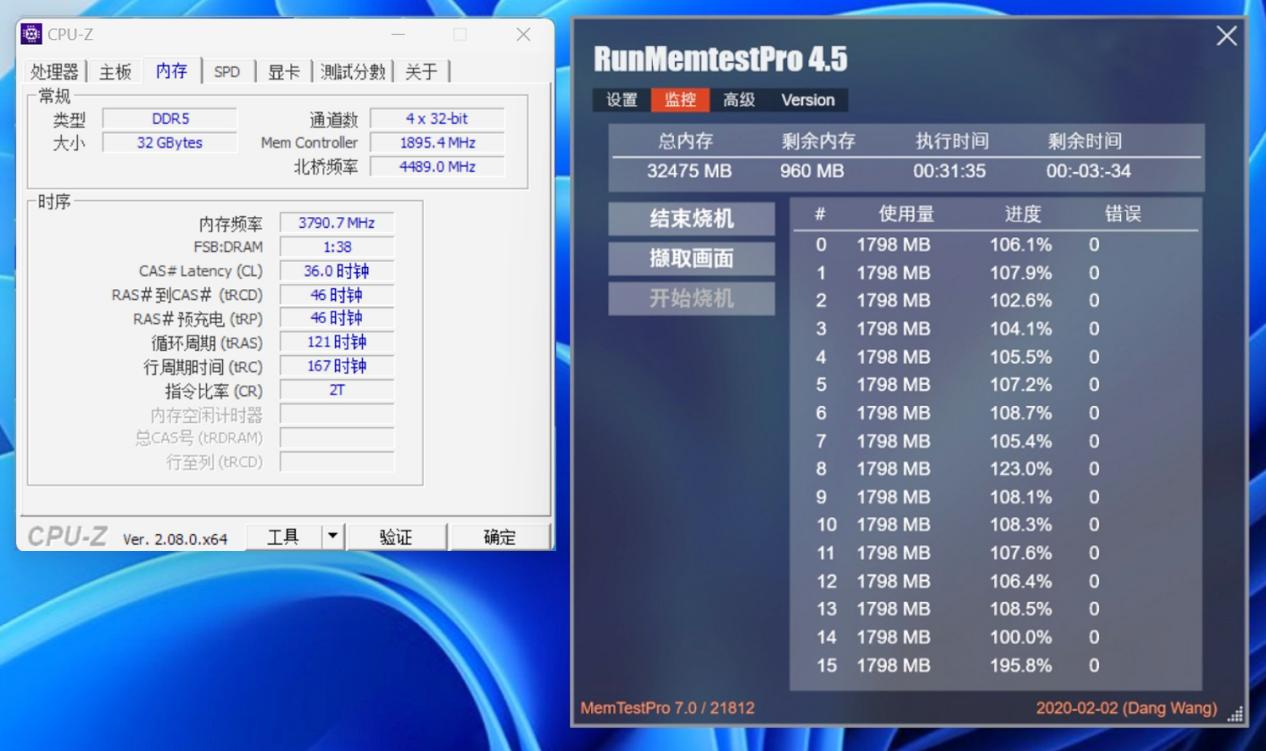Click the 撷取画面 button

(691, 259)
